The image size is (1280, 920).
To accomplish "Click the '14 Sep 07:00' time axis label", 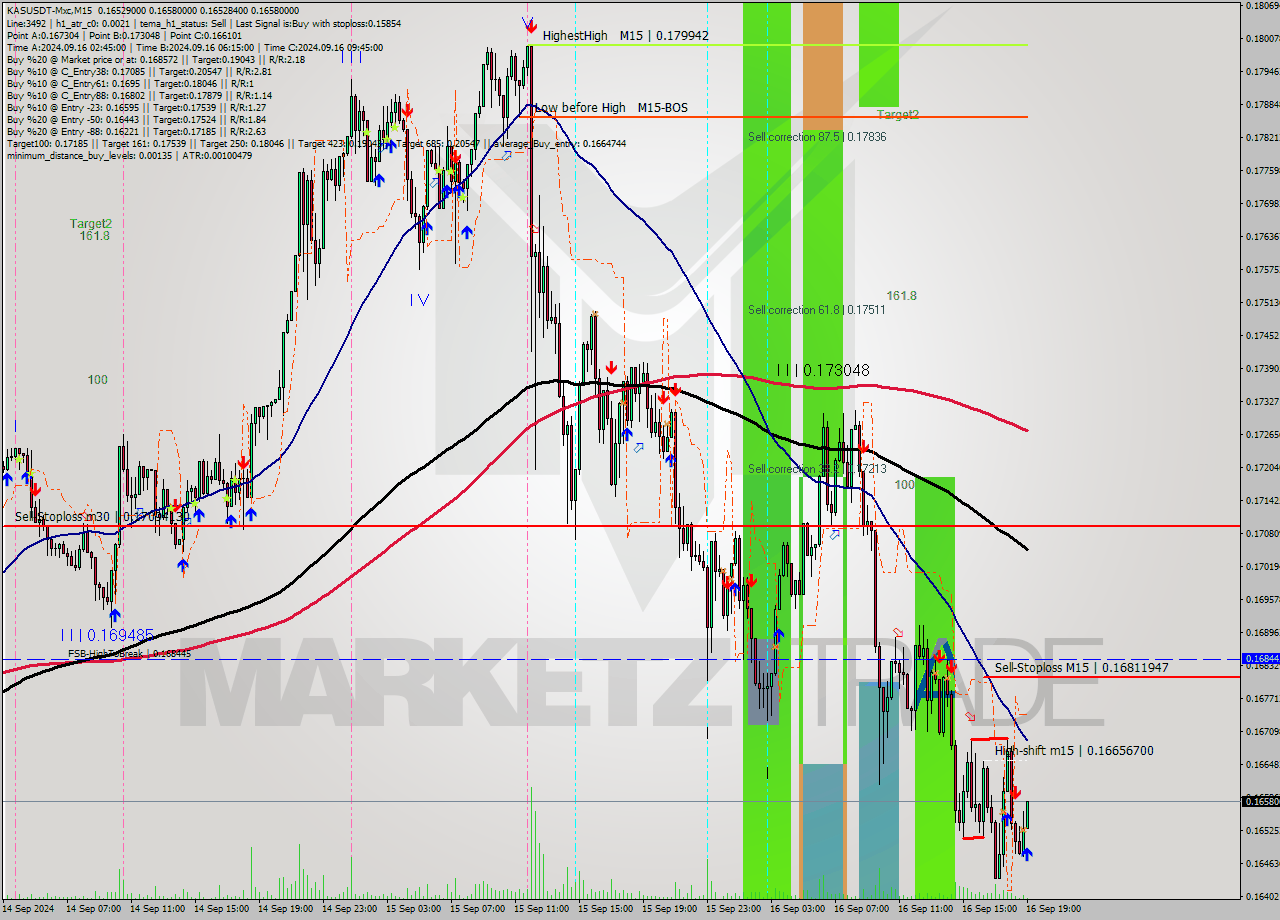I will tap(93, 909).
